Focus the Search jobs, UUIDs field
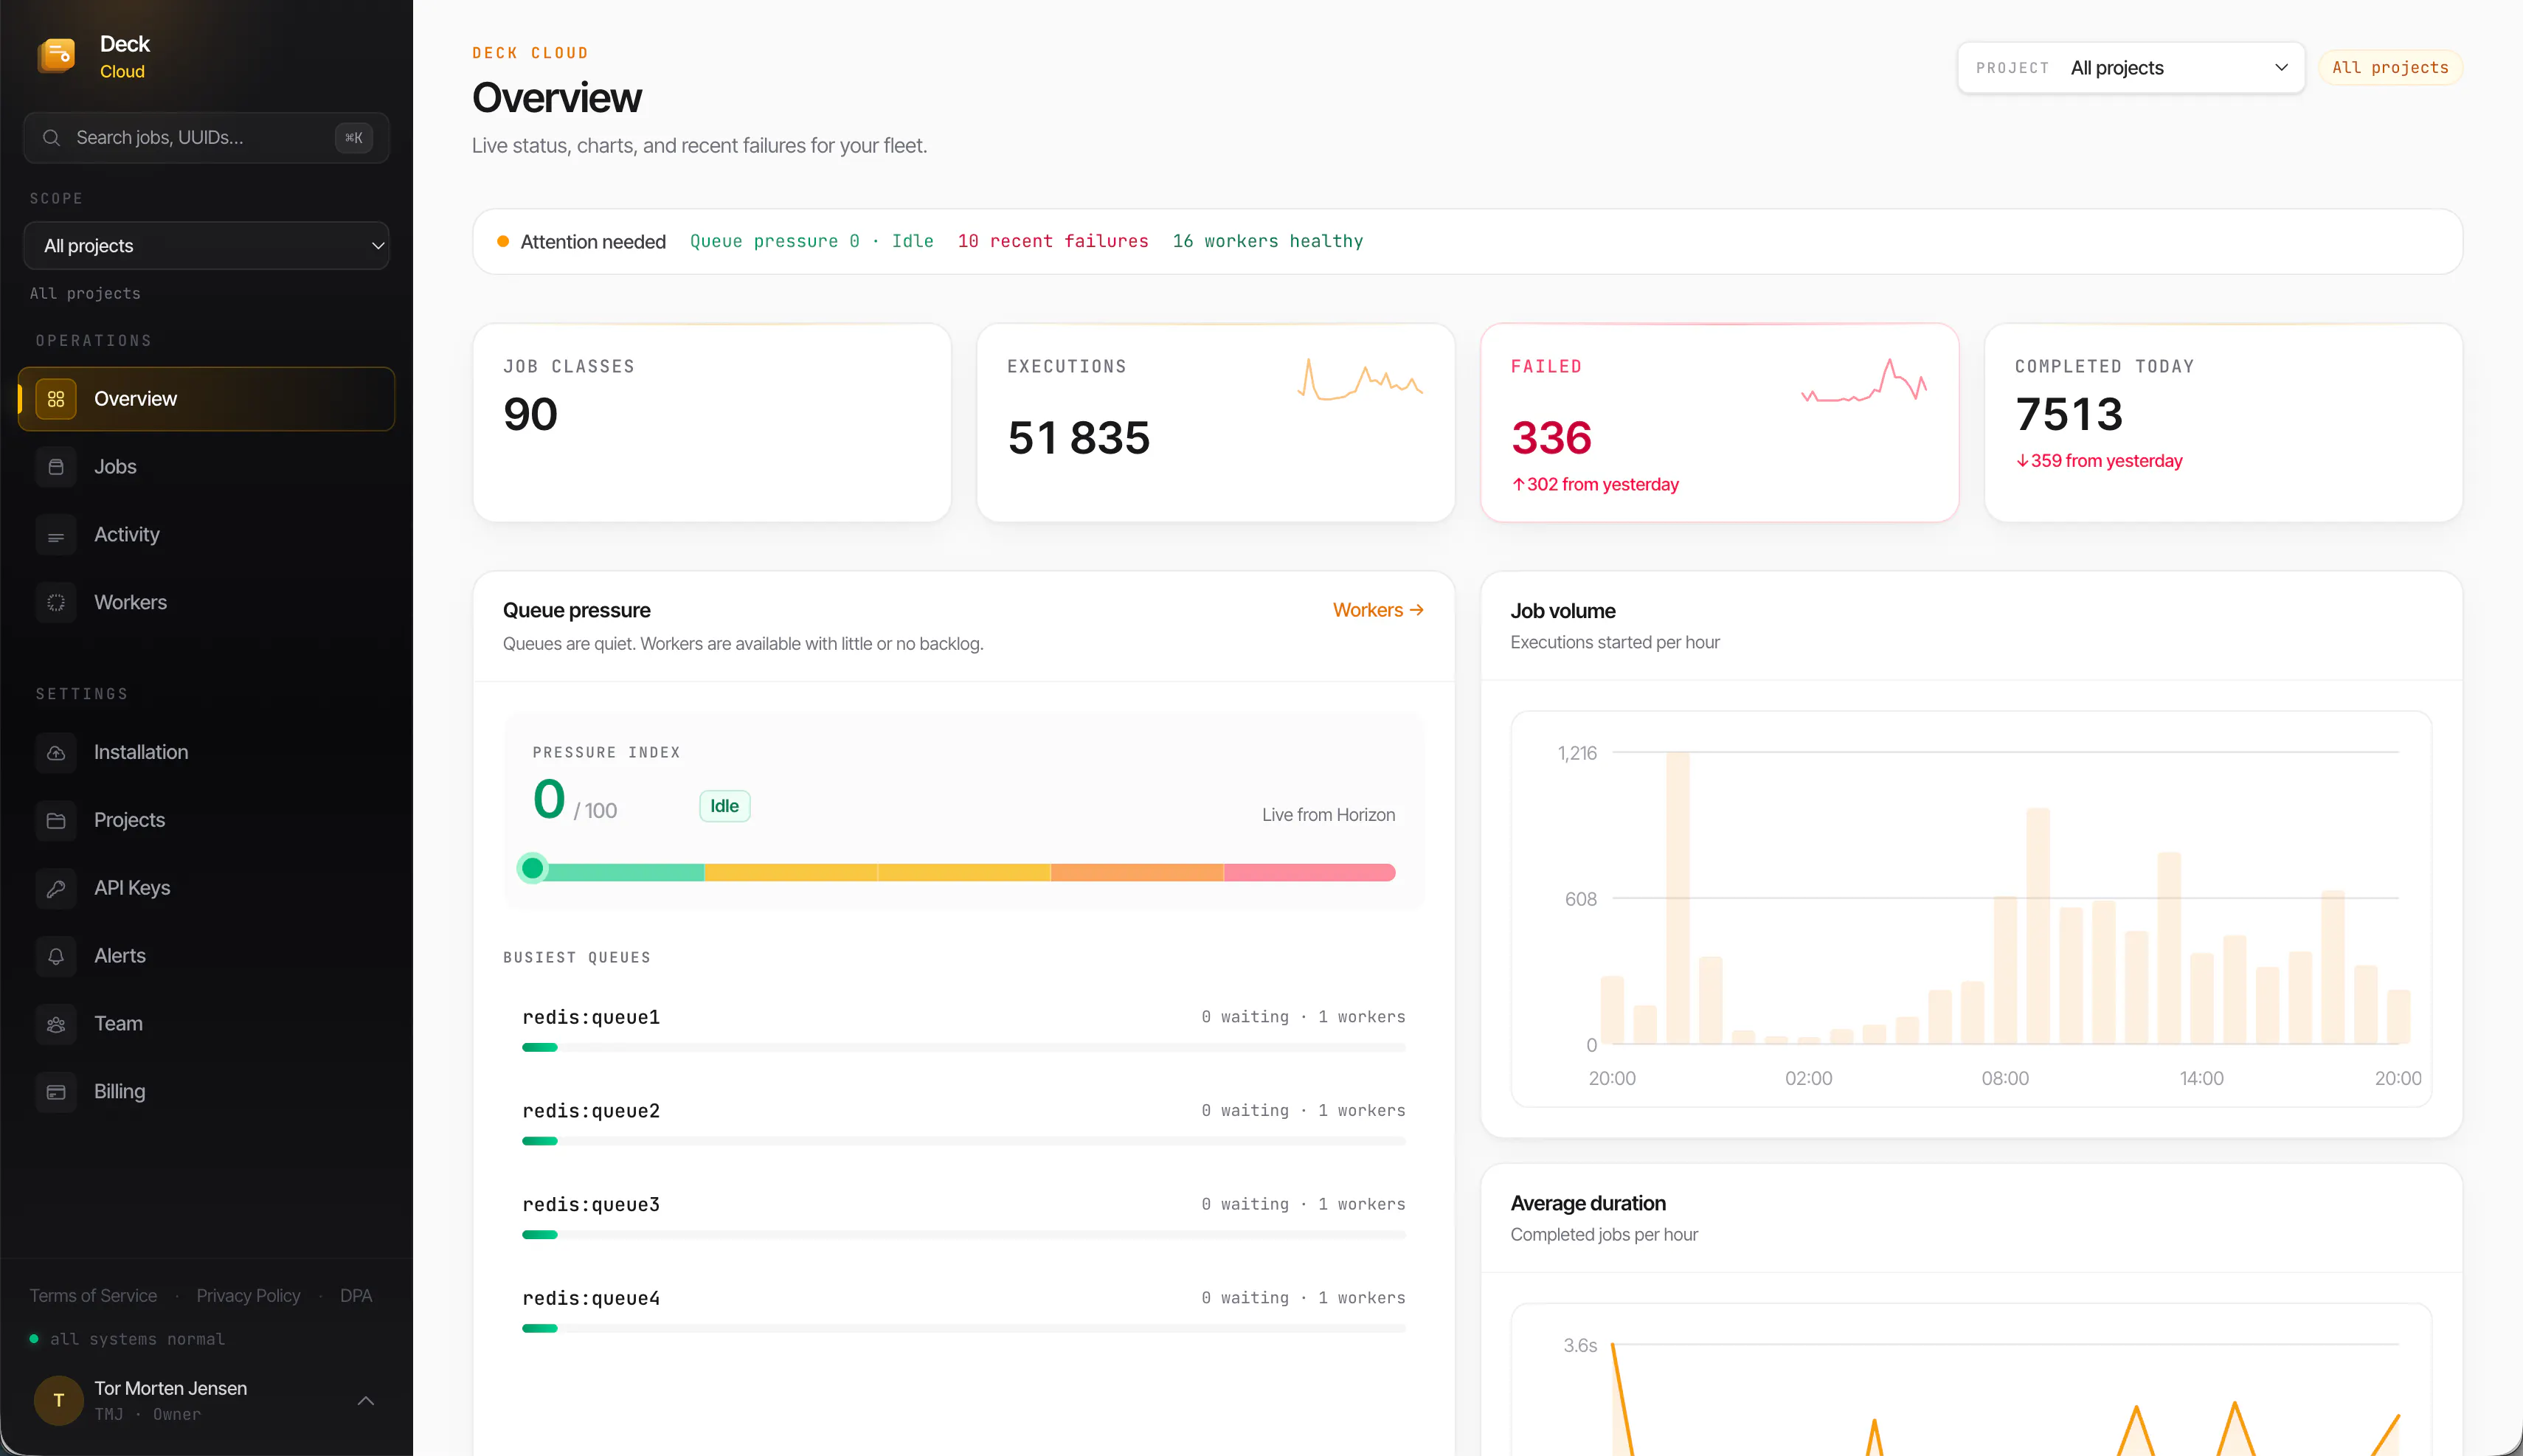Screen dimensions: 2523x1456 207,138
